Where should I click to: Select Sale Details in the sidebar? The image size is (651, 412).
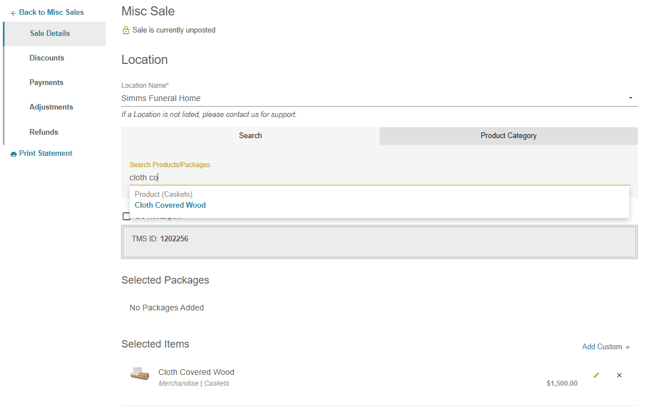[x=50, y=34]
